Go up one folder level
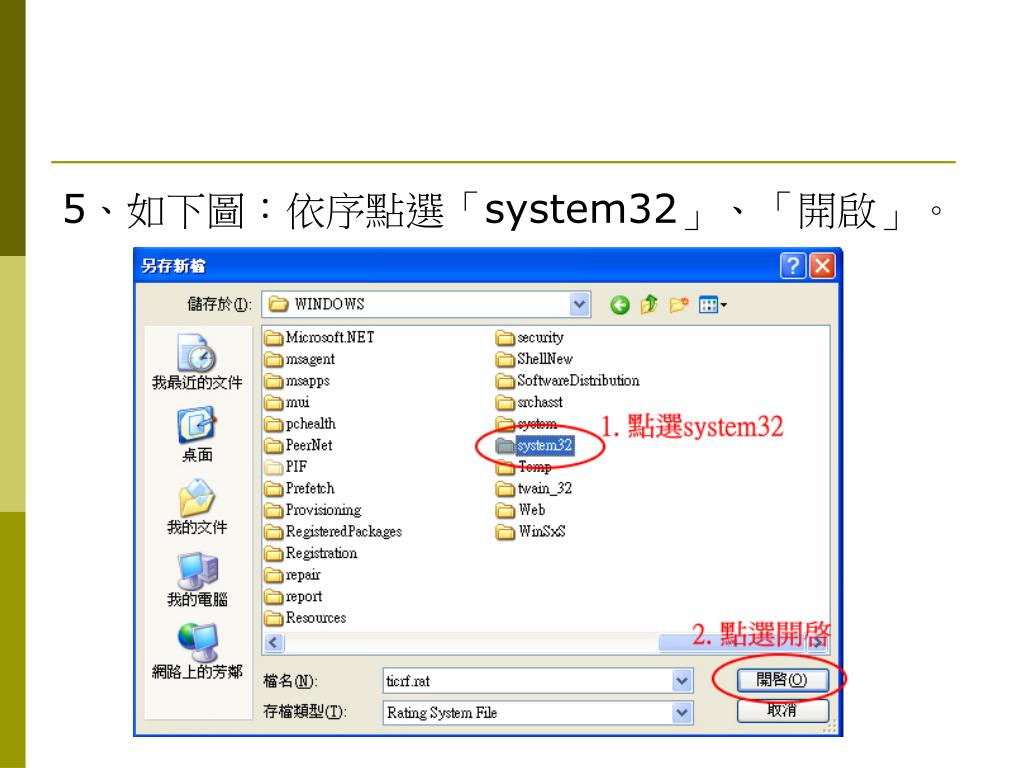 coord(649,304)
